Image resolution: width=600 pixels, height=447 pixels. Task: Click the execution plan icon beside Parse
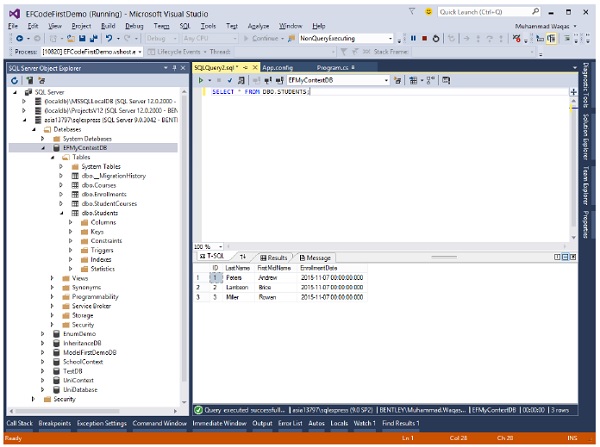(x=241, y=80)
